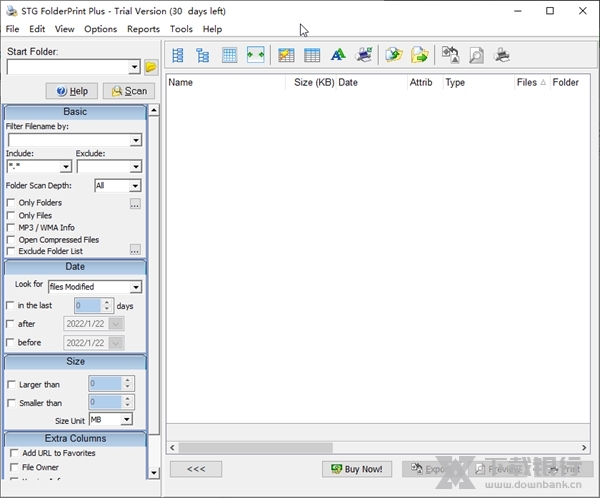Check Open Compressed Files option
Viewport: 600px width, 498px height.
11,240
